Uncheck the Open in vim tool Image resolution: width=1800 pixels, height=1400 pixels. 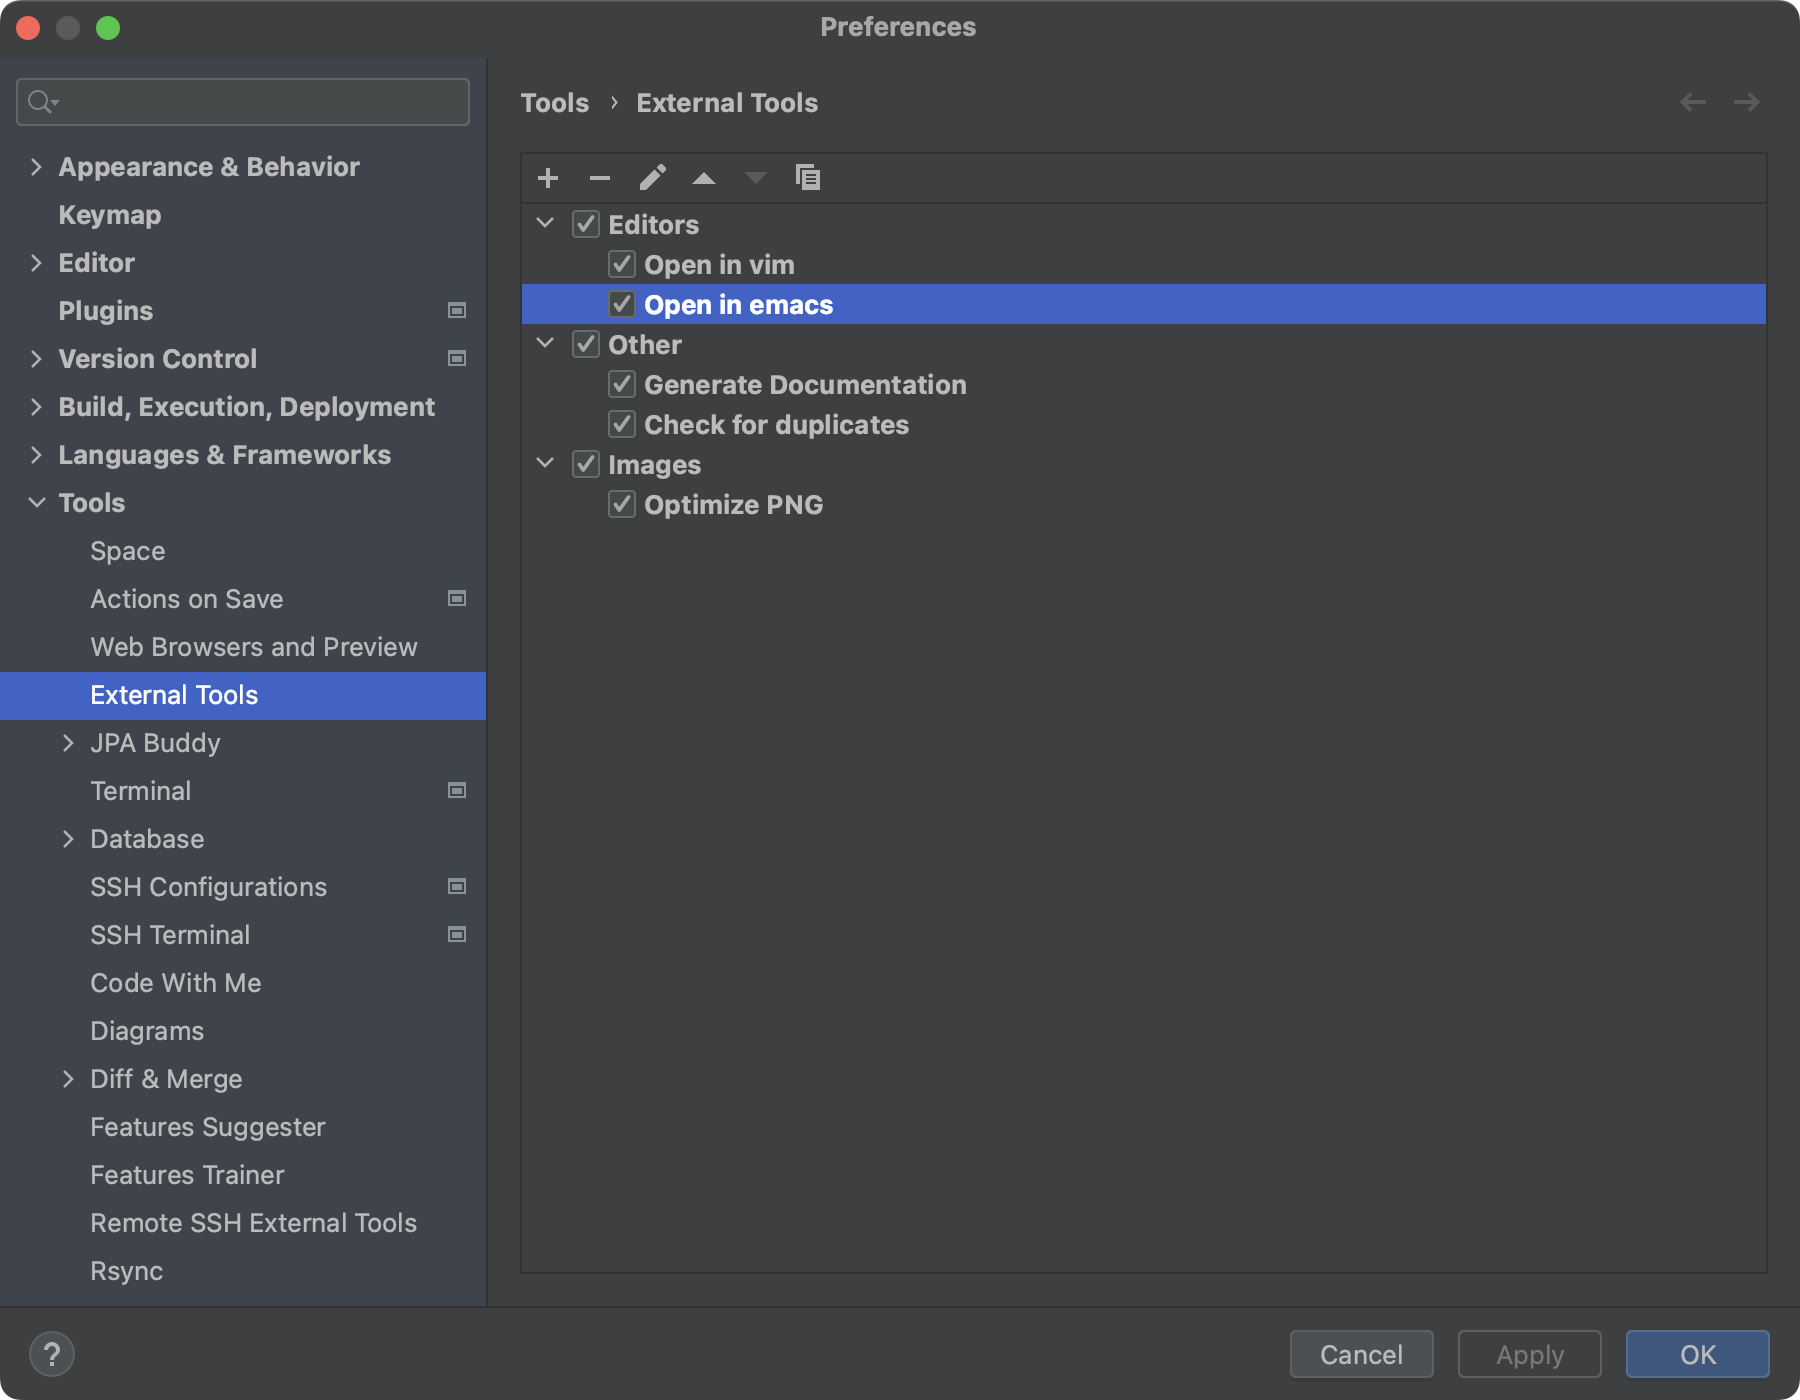(621, 264)
